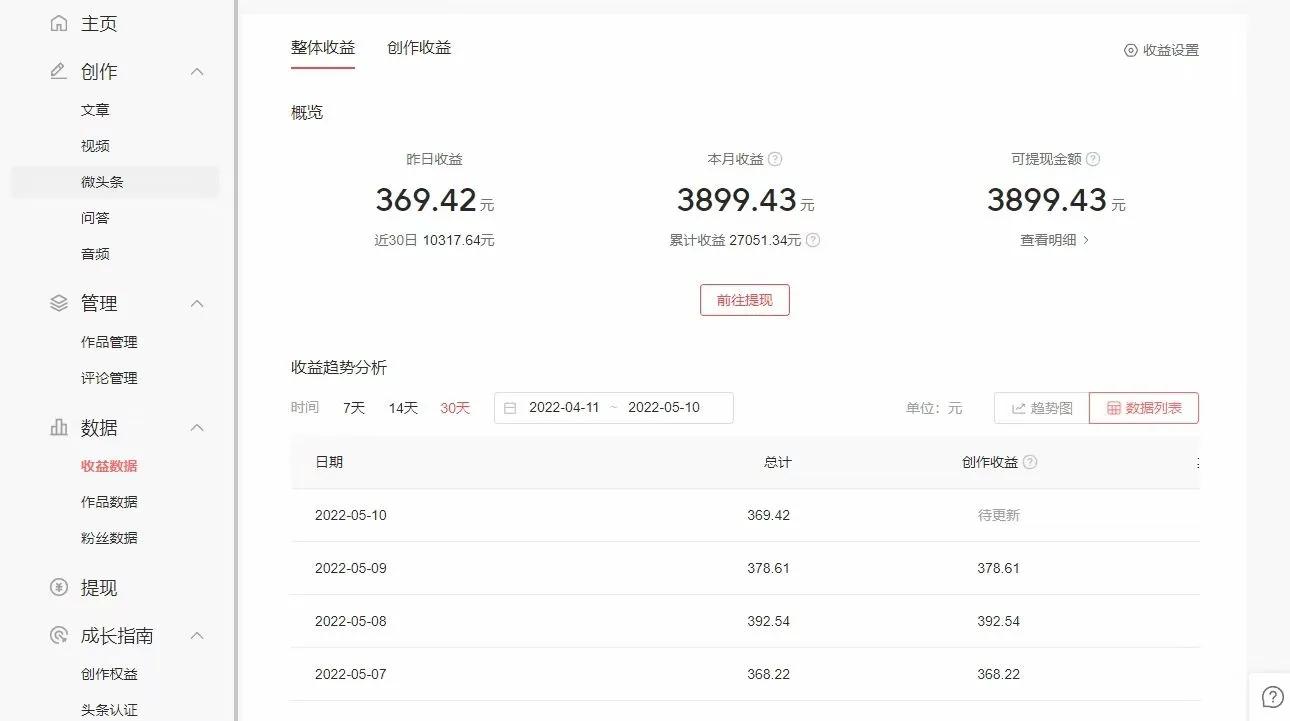Collapse the 创作 section chevron
Viewport: 1290px width, 721px height.
click(x=197, y=71)
